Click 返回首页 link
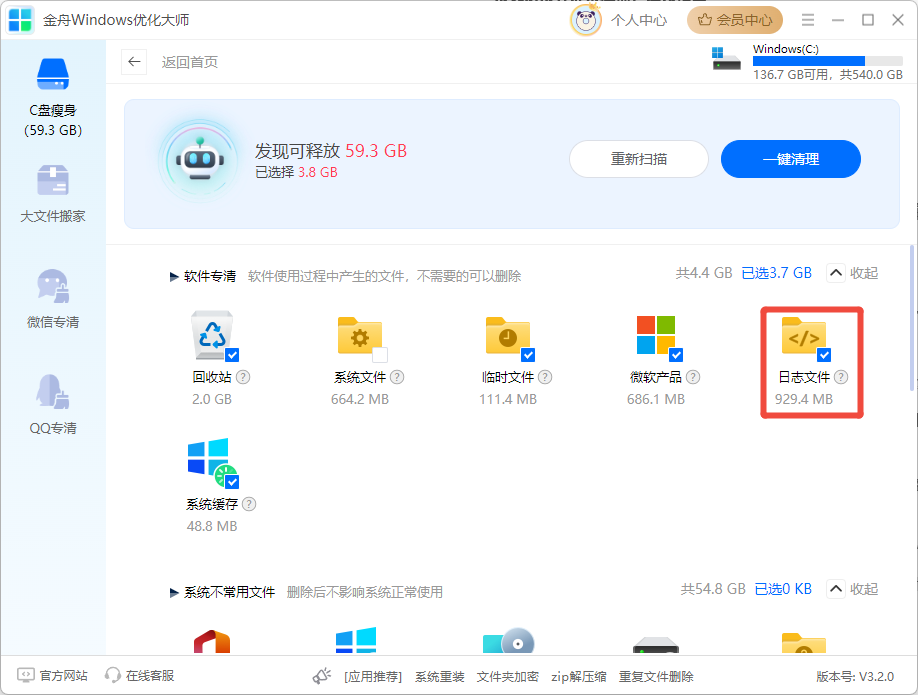Screen dimensions: 918x695 [190, 62]
